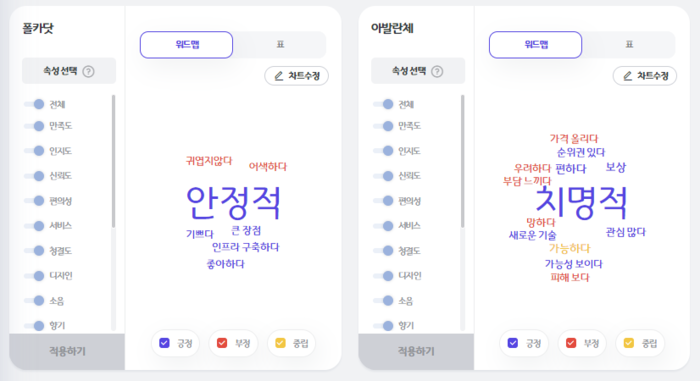
Task: Click the word 안정적 in wordcloud
Action: tap(233, 203)
